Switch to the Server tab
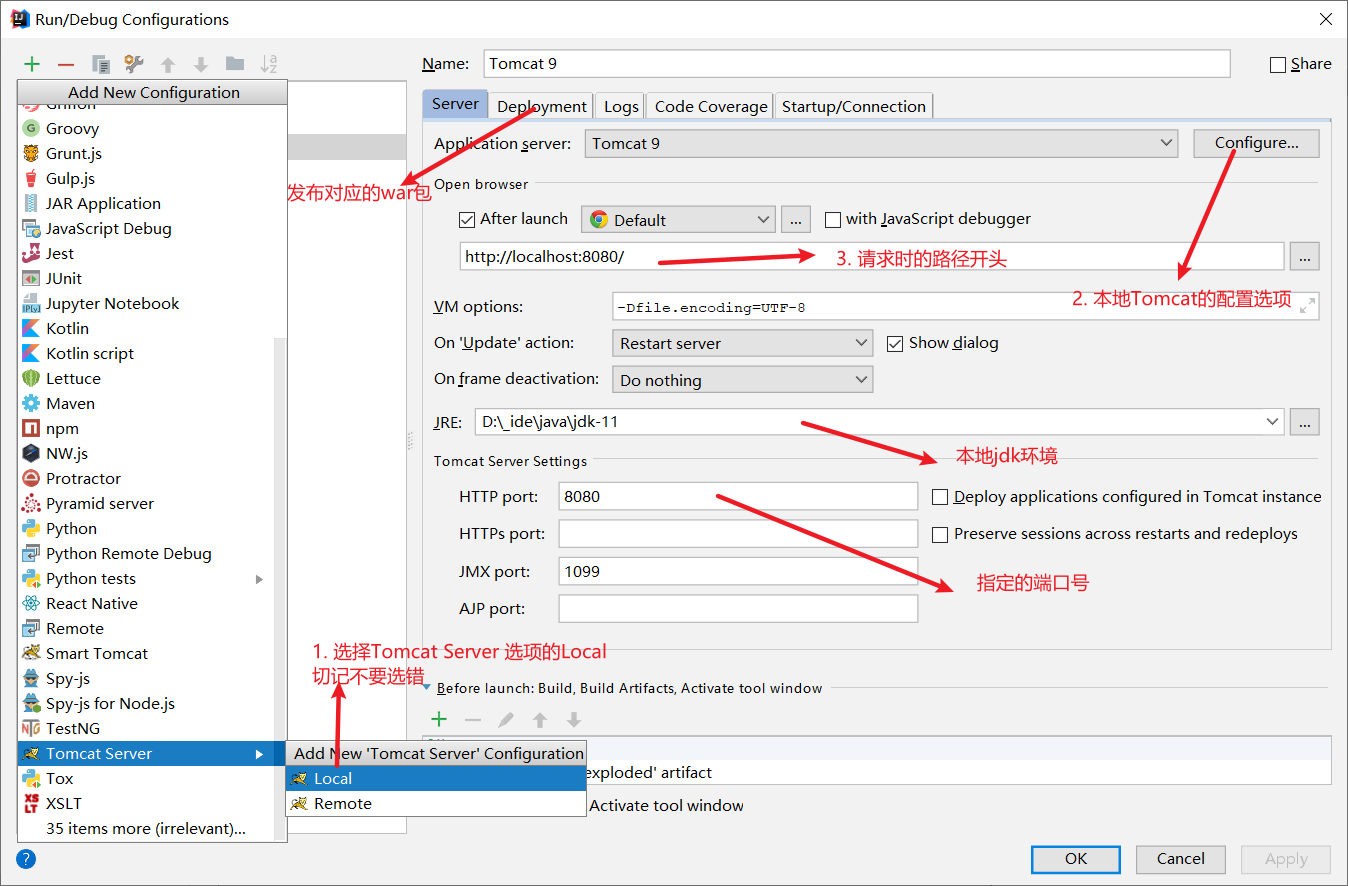Image resolution: width=1348 pixels, height=886 pixels. [x=456, y=104]
